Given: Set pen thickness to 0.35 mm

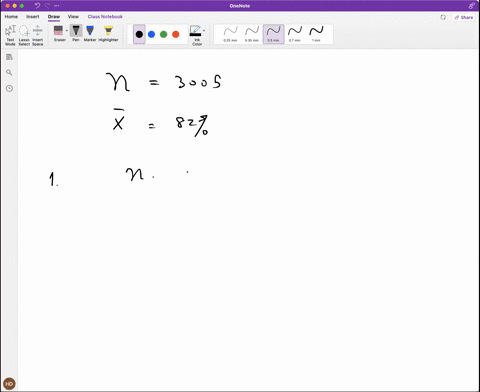Looking at the screenshot, I should pyautogui.click(x=252, y=34).
